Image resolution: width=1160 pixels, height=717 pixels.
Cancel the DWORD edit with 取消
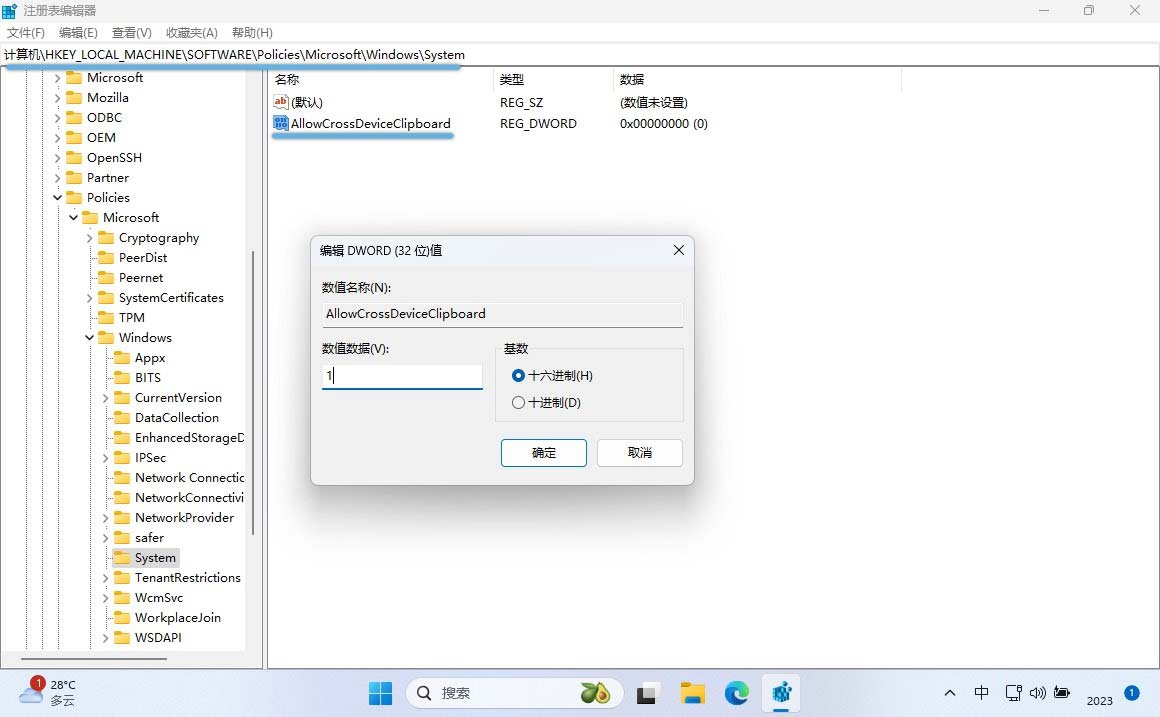[x=640, y=453]
